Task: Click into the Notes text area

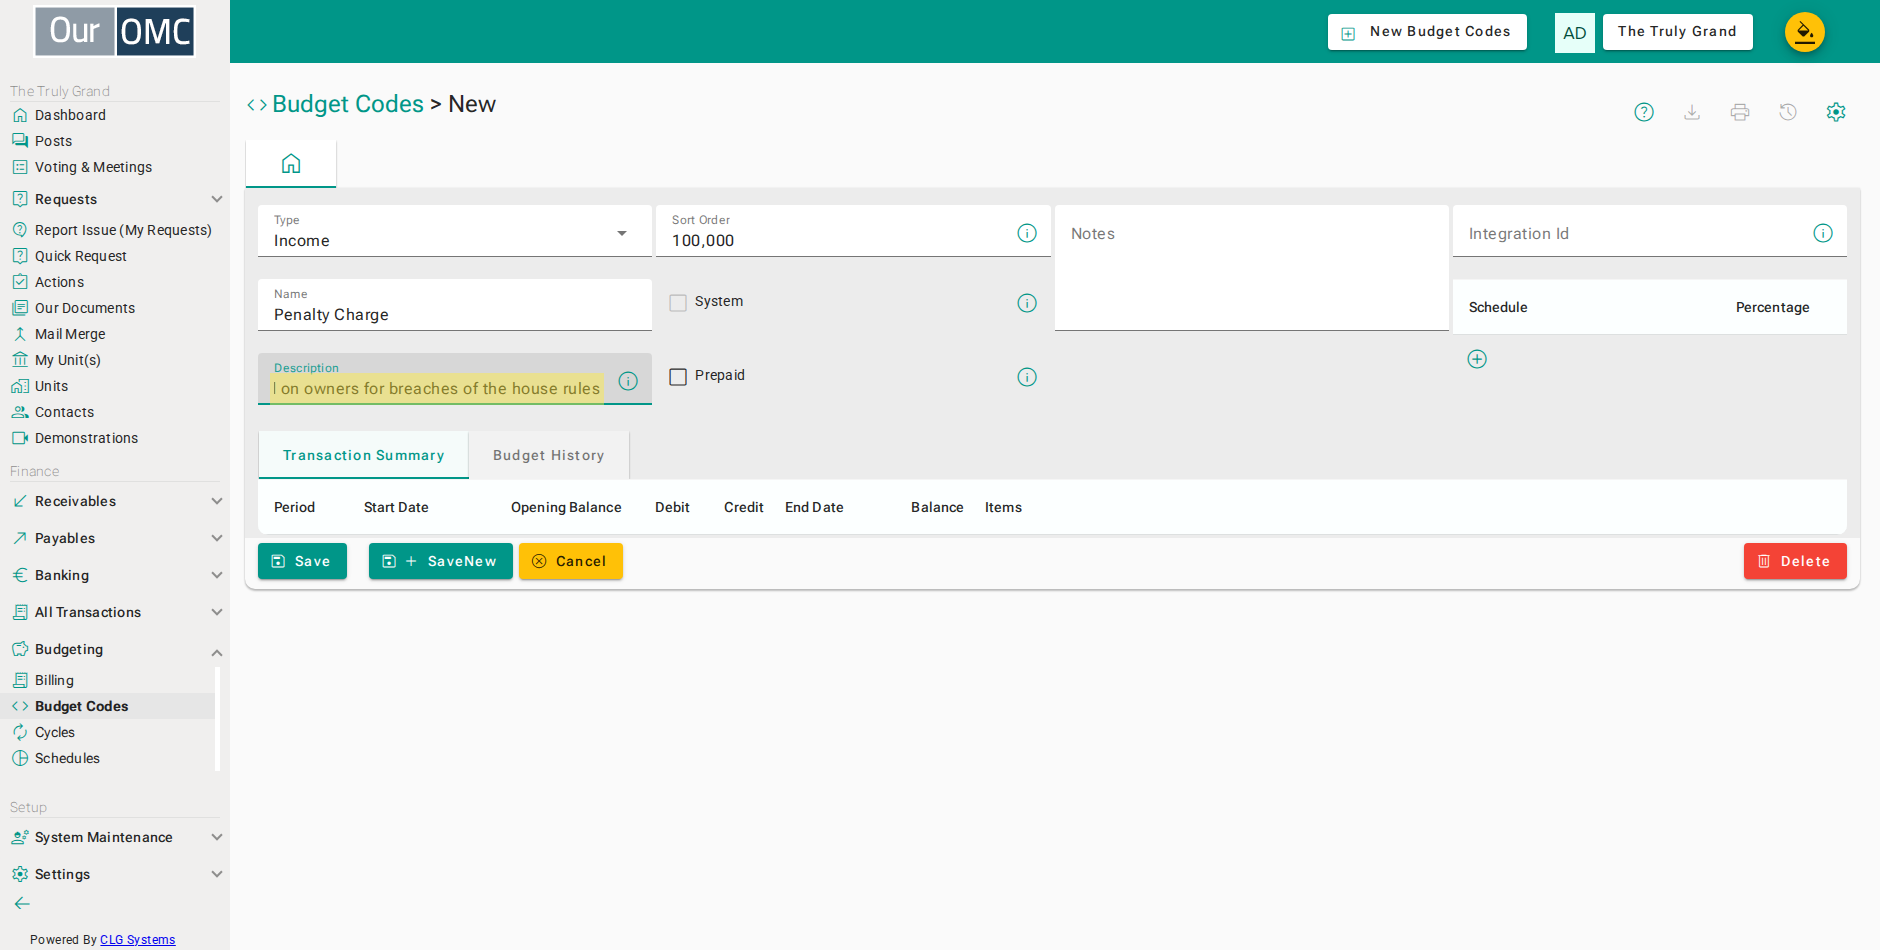Action: click(1252, 268)
